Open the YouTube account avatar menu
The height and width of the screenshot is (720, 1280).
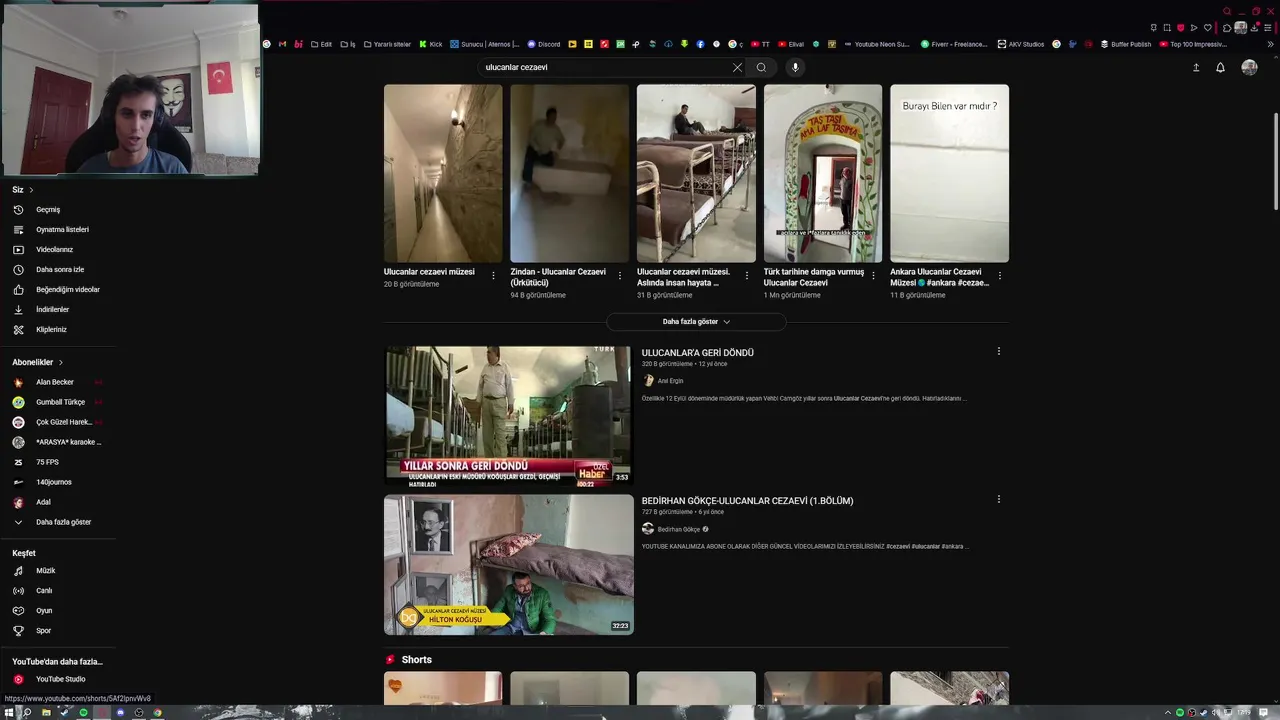1249,67
